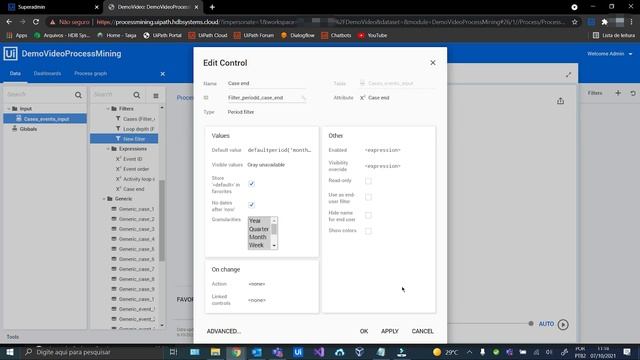640x360 pixels.
Task: Reload the browser page
Action: (36, 22)
